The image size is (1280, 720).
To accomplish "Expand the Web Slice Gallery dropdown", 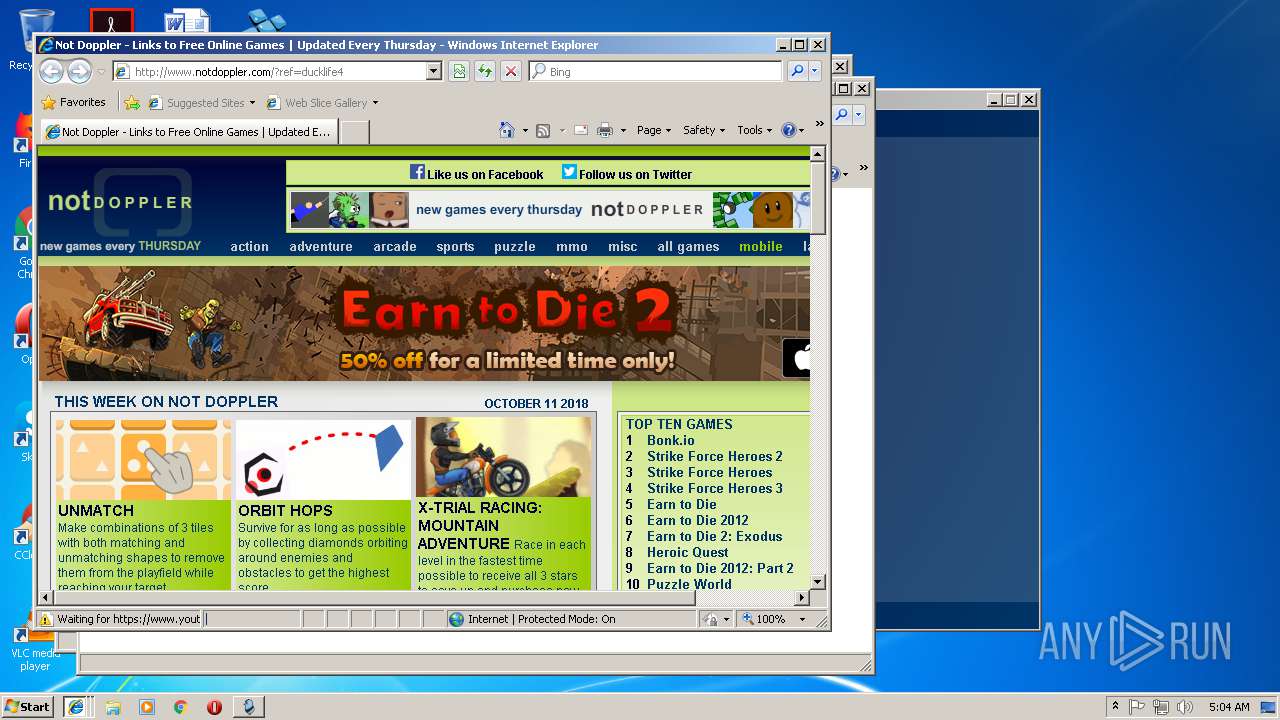I will [x=375, y=102].
